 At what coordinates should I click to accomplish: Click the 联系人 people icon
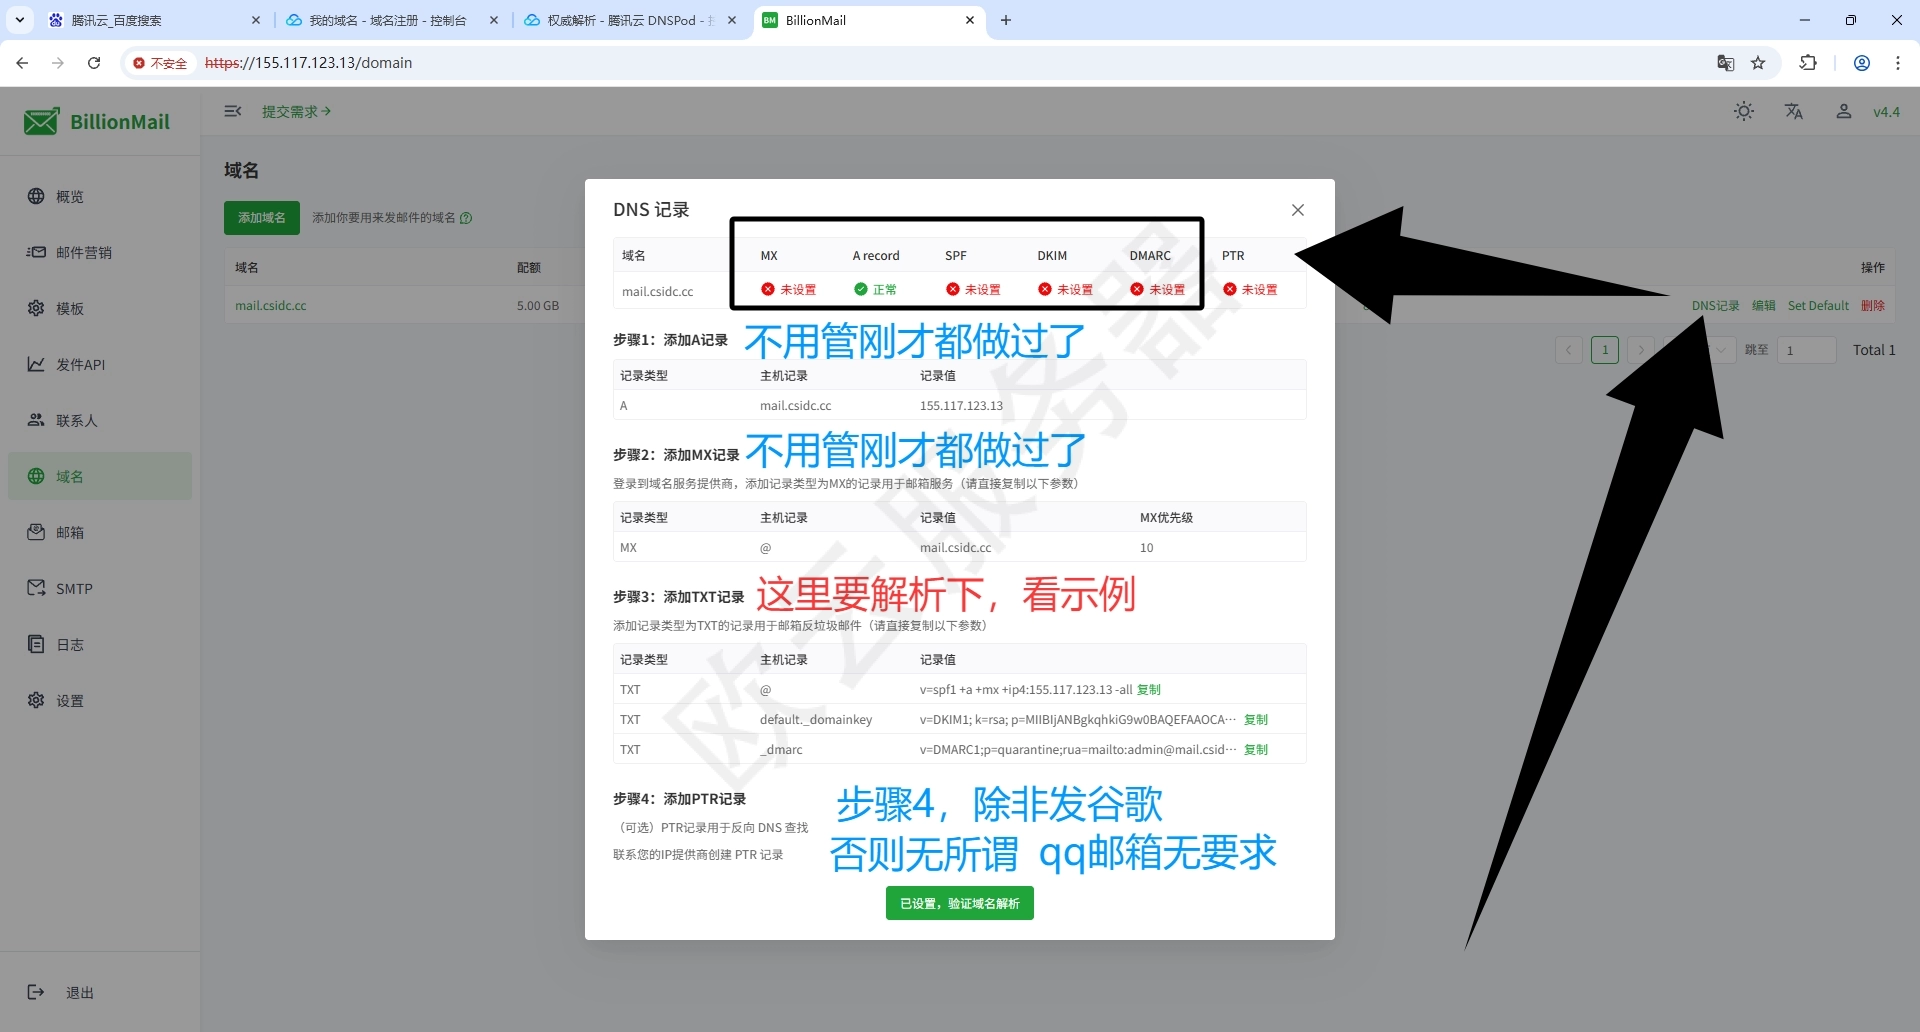(36, 420)
